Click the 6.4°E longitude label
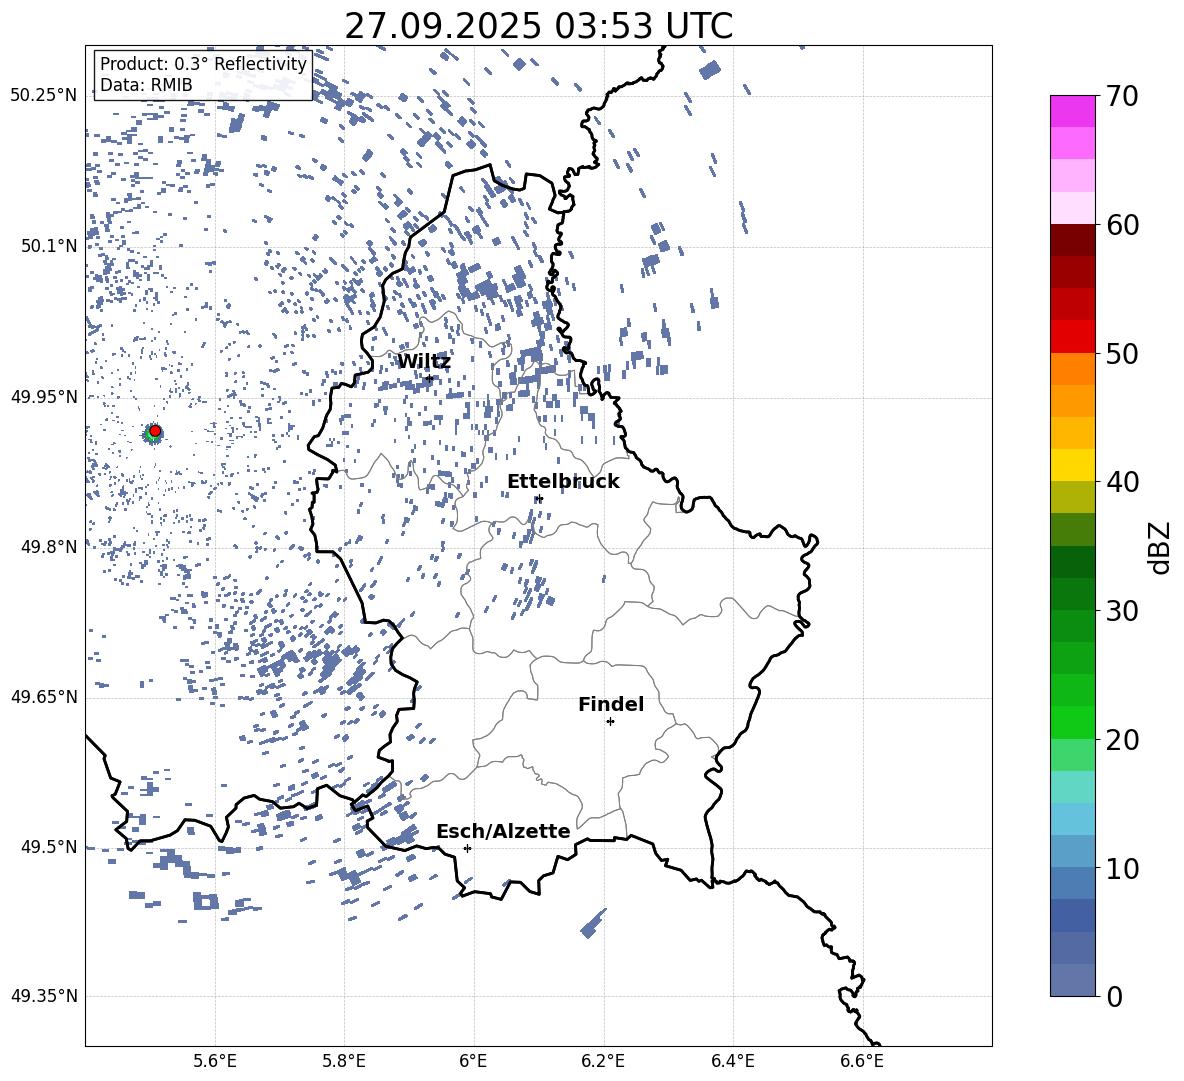 point(732,1061)
